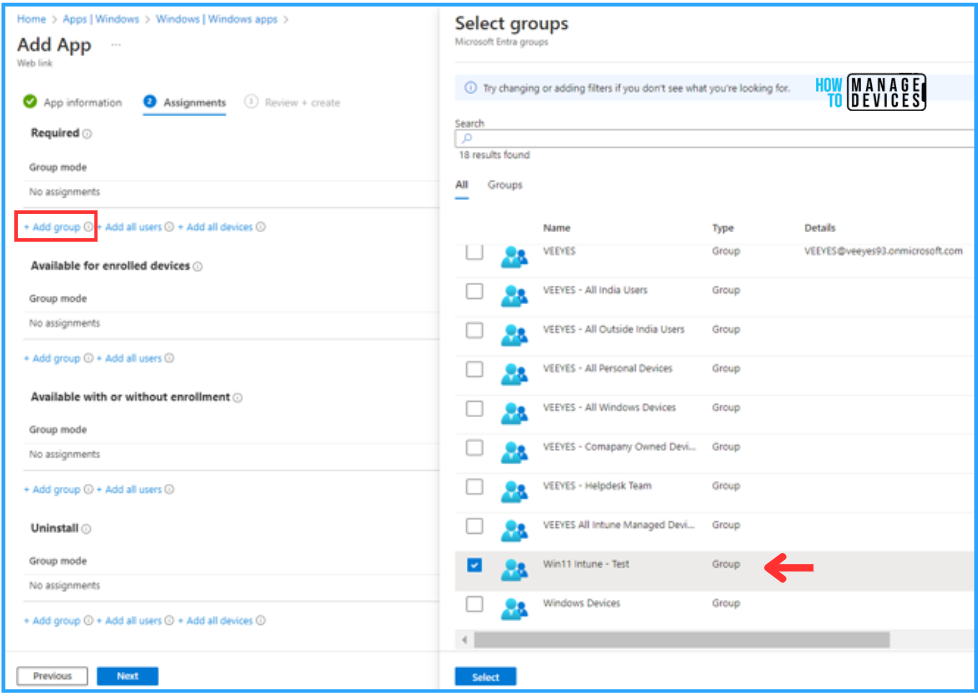
Task: Click Home breadcrumb link
Action: (x=31, y=19)
